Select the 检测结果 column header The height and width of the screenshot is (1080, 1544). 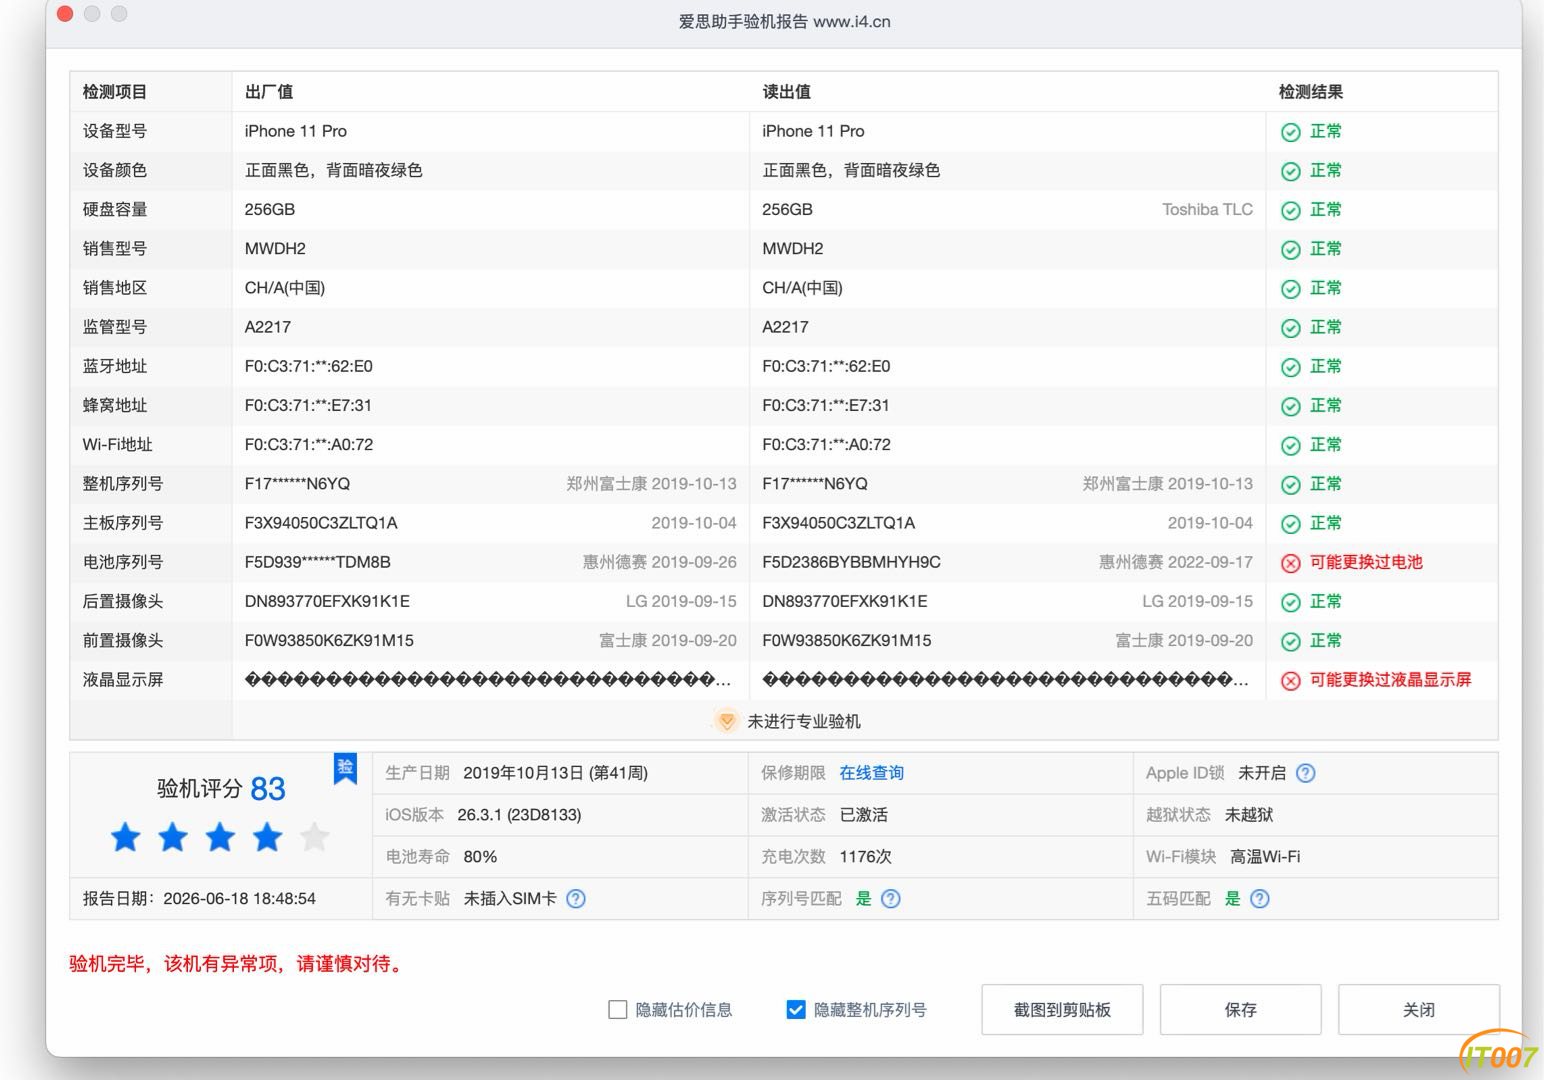pos(1311,92)
